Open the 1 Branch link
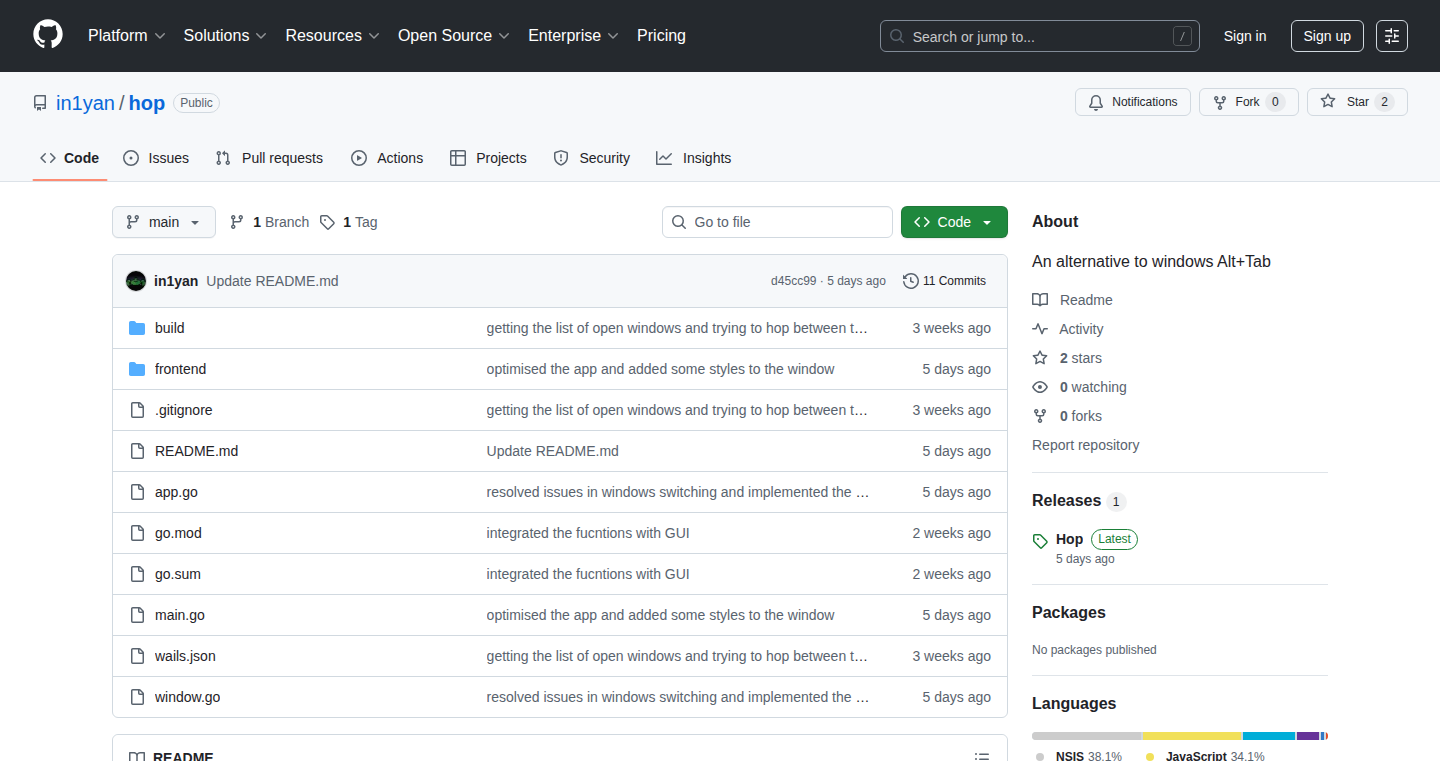1440x761 pixels. (x=269, y=222)
